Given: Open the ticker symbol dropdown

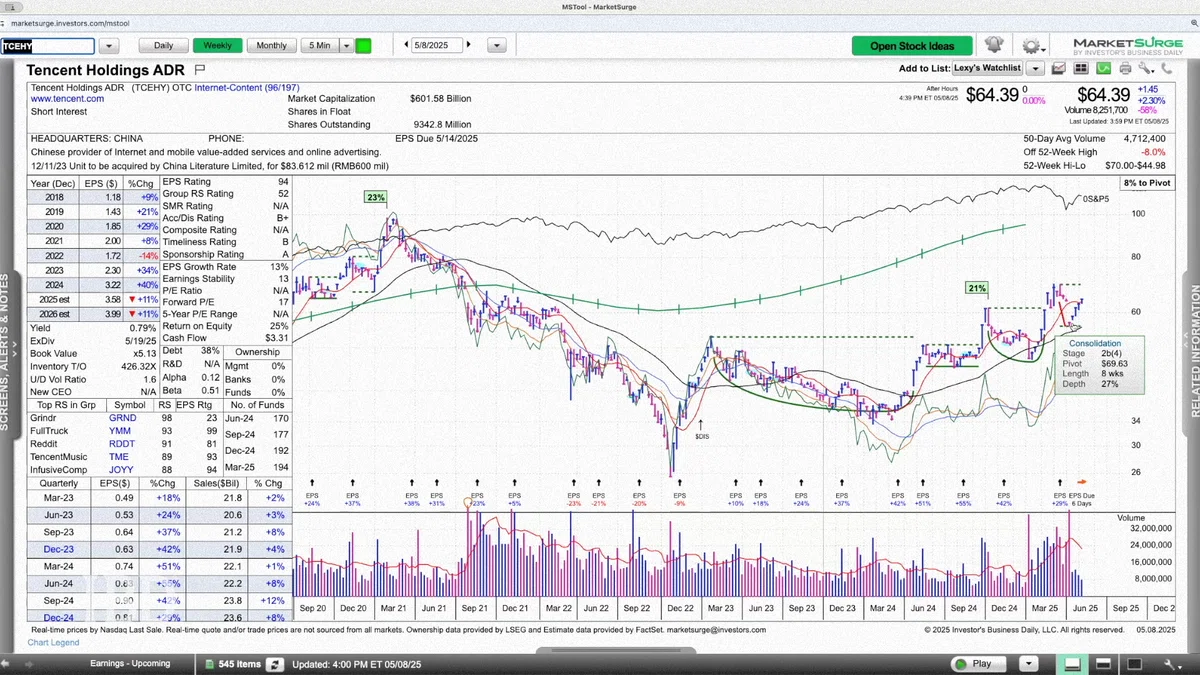Looking at the screenshot, I should coord(109,45).
